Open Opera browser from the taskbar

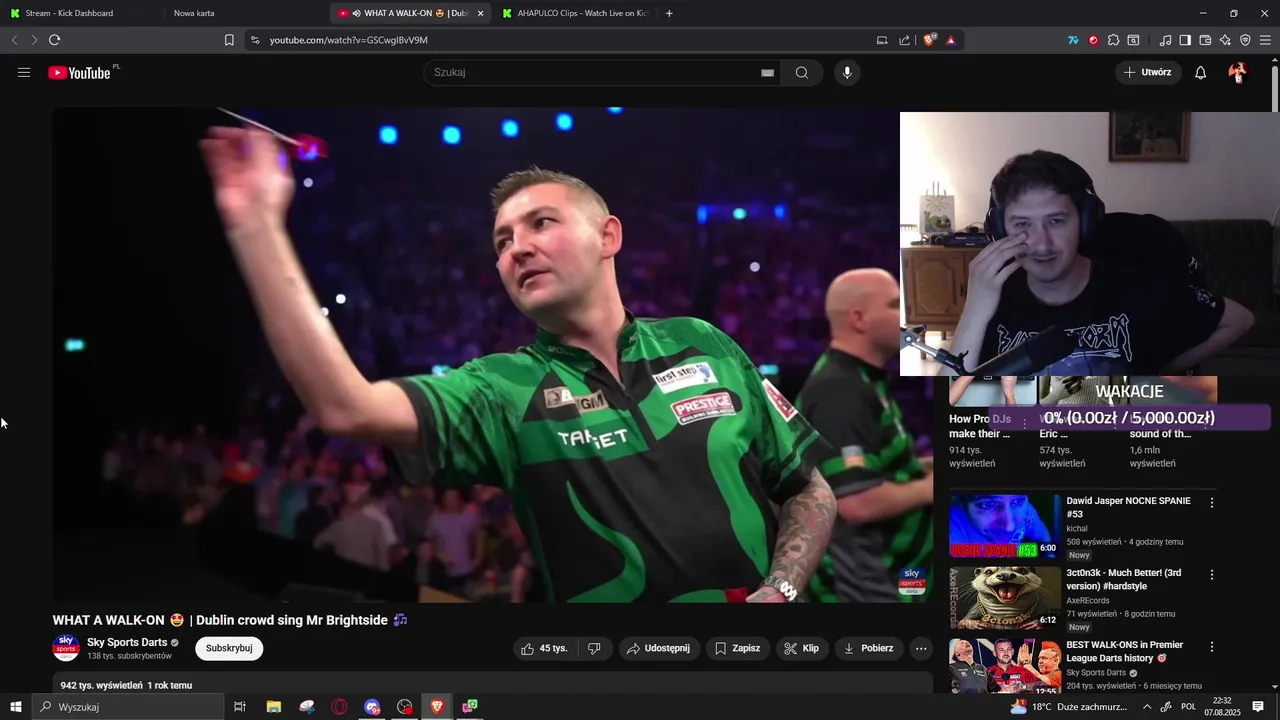click(339, 707)
